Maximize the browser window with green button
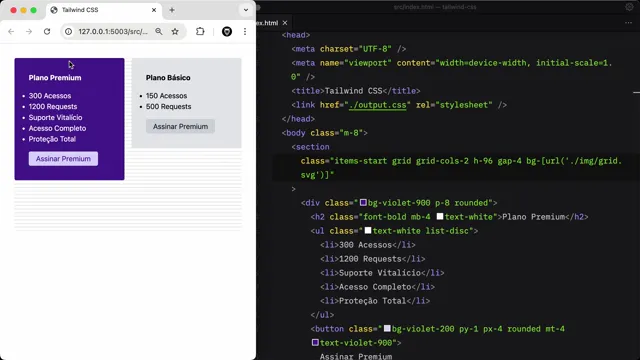Viewport: 640px width, 360px height. pyautogui.click(x=33, y=10)
